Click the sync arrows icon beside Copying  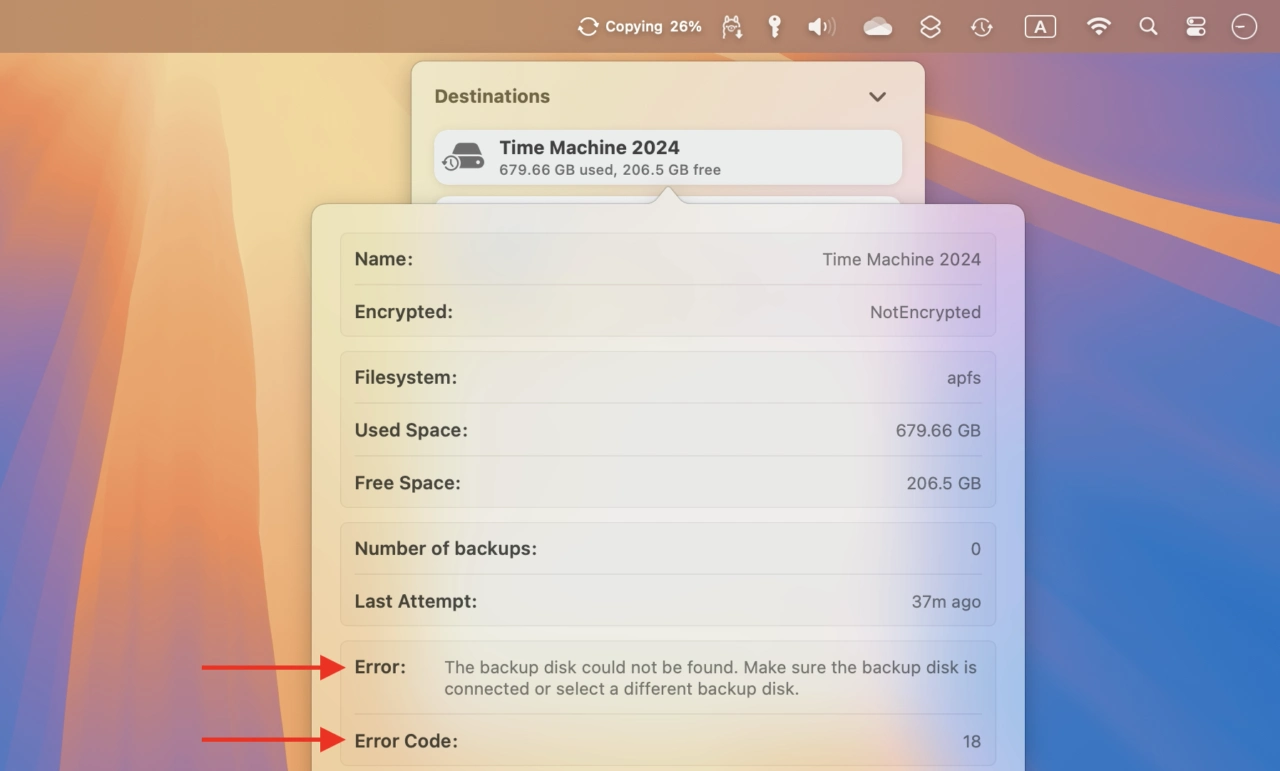pos(588,27)
